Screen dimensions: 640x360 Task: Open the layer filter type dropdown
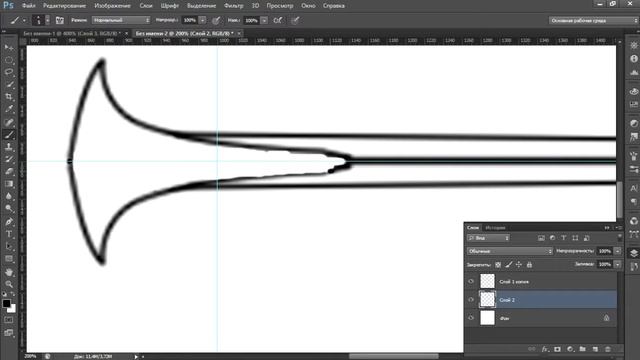point(488,238)
